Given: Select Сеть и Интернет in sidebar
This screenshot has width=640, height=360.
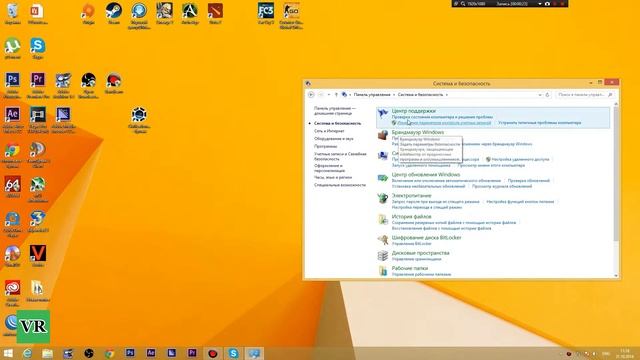Looking at the screenshot, I should click(329, 131).
